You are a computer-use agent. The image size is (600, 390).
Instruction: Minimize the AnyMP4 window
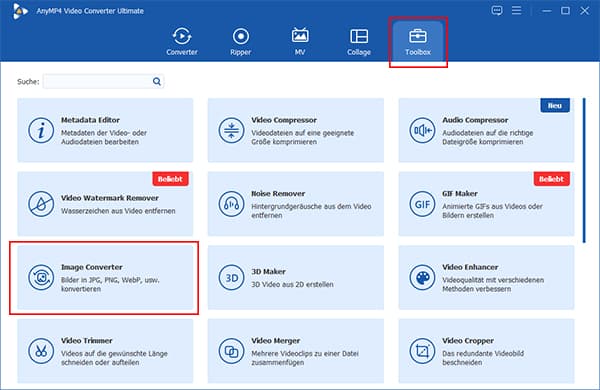[x=547, y=11]
